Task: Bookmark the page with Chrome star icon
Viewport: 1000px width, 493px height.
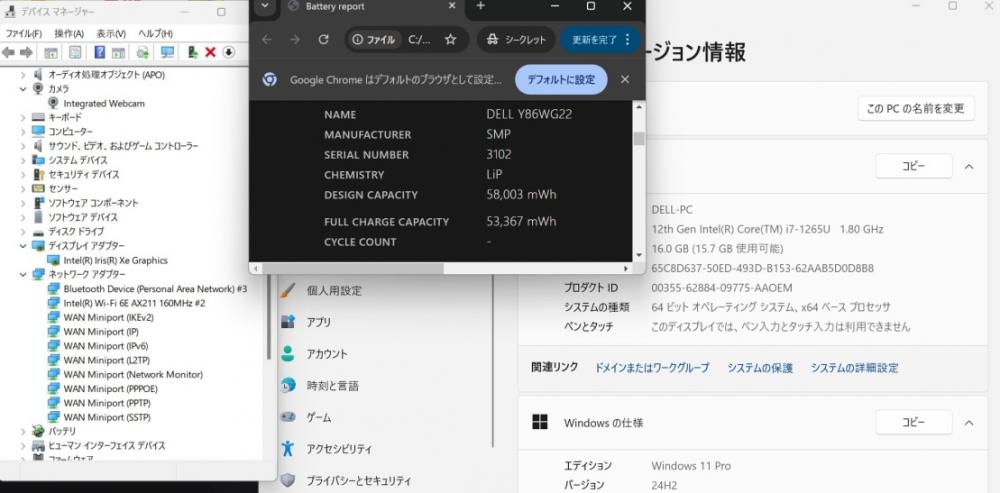Action: 450,40
